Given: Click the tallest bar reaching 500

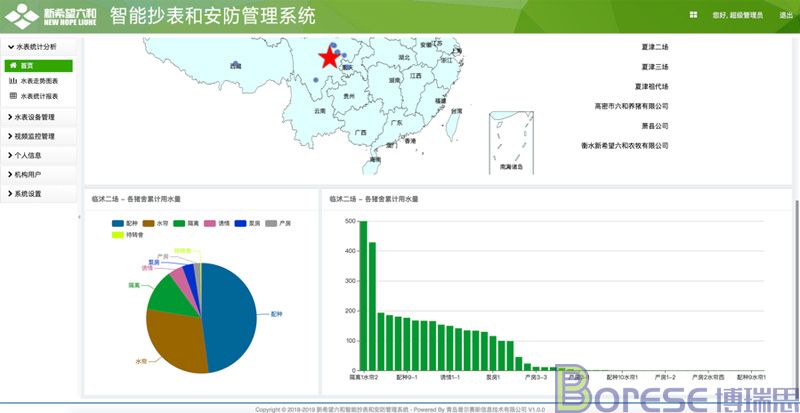Looking at the screenshot, I should pos(363,296).
